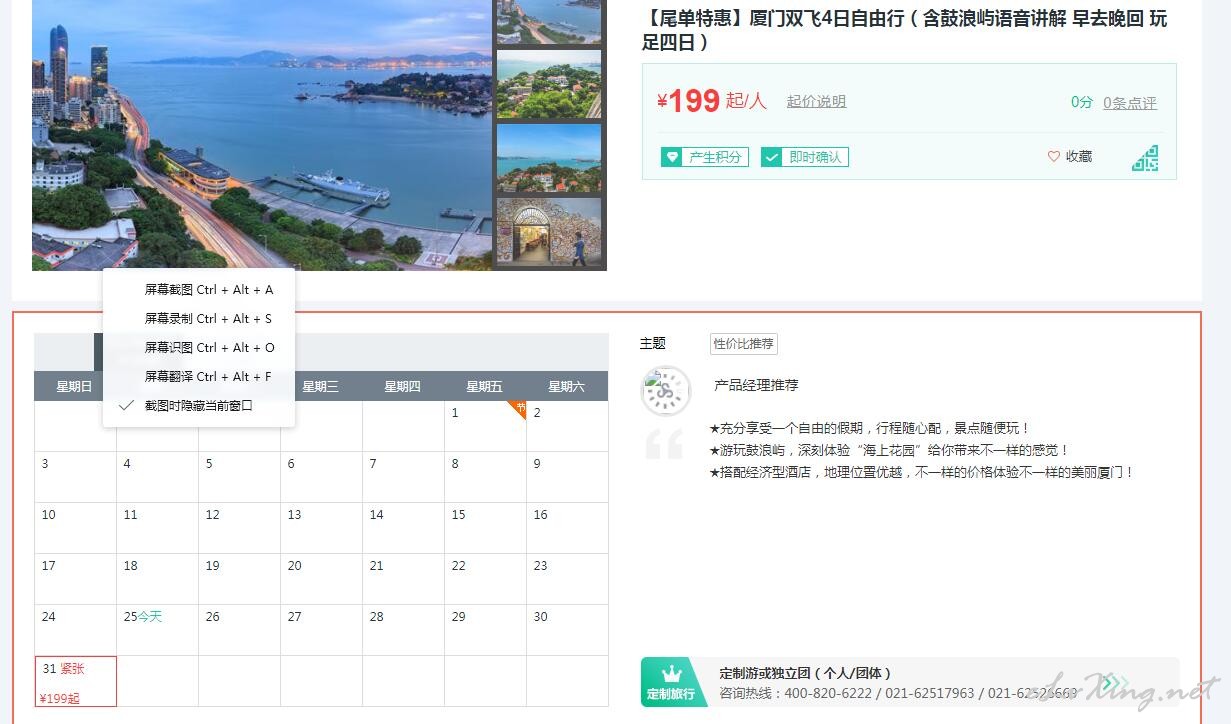Select the third seaside island thumbnail
The height and width of the screenshot is (724, 1231).
pyautogui.click(x=549, y=158)
